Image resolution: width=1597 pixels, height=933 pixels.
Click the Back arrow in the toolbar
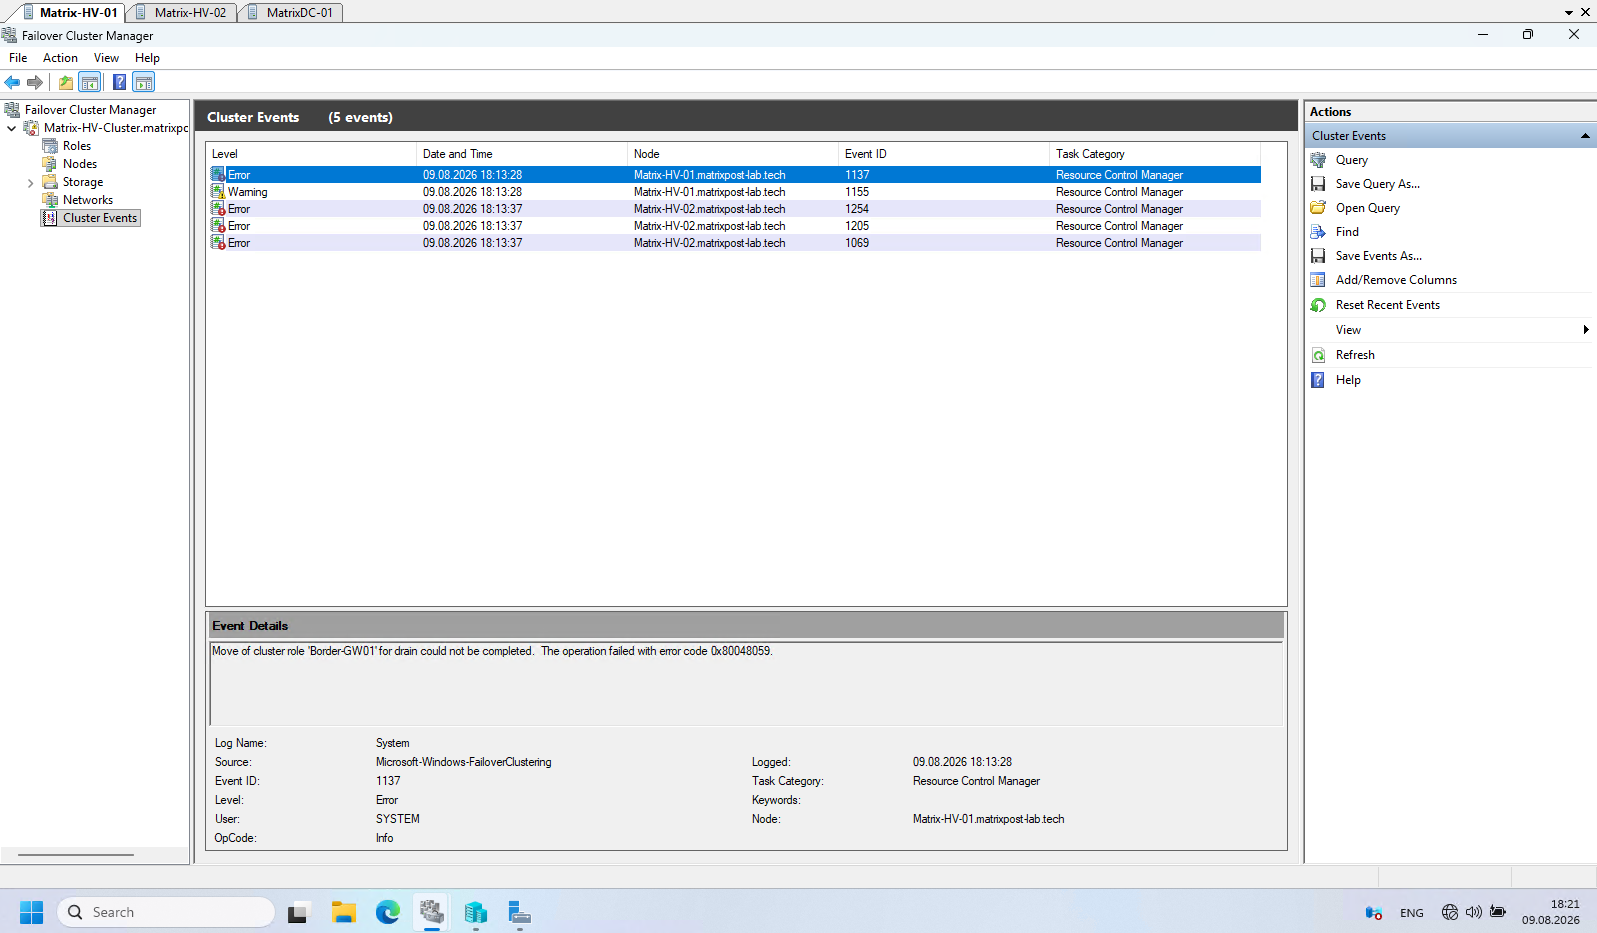(12, 82)
